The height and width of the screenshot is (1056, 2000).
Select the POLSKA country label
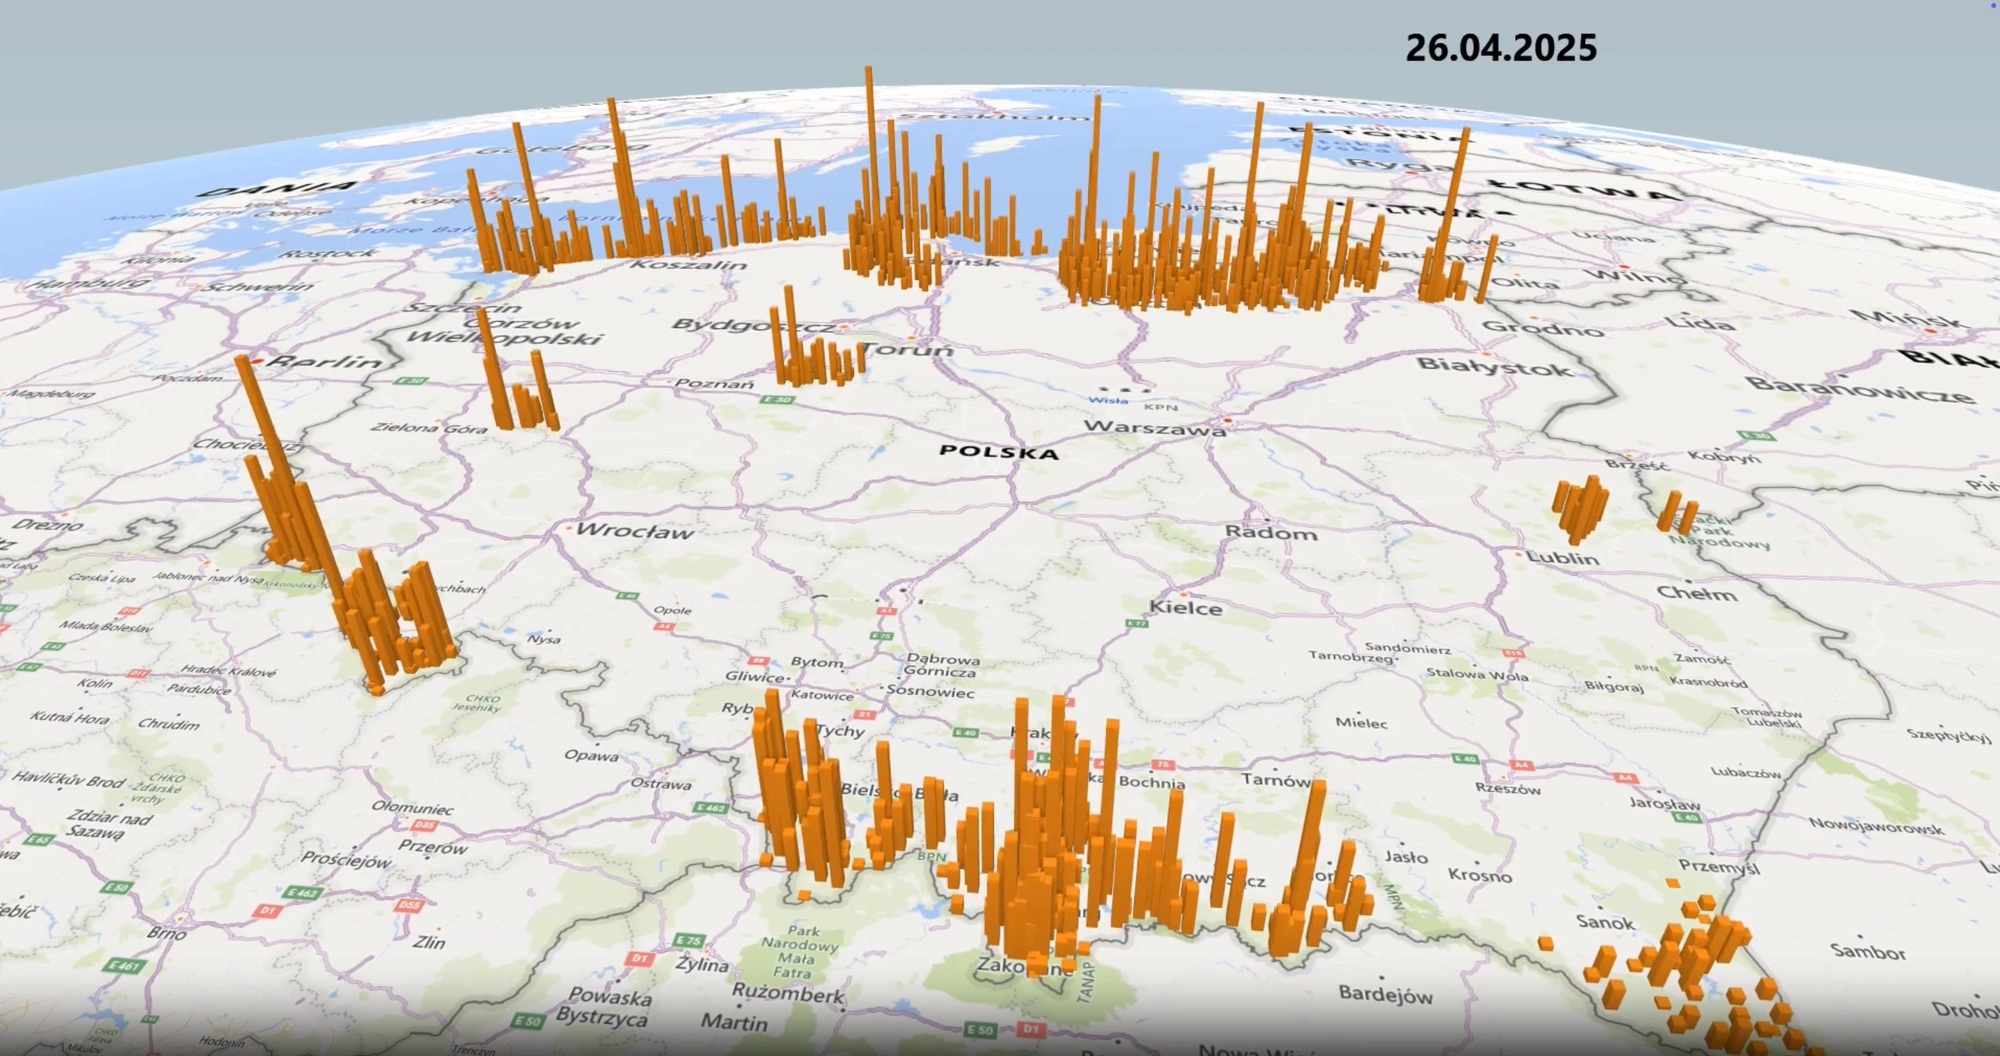(x=998, y=452)
